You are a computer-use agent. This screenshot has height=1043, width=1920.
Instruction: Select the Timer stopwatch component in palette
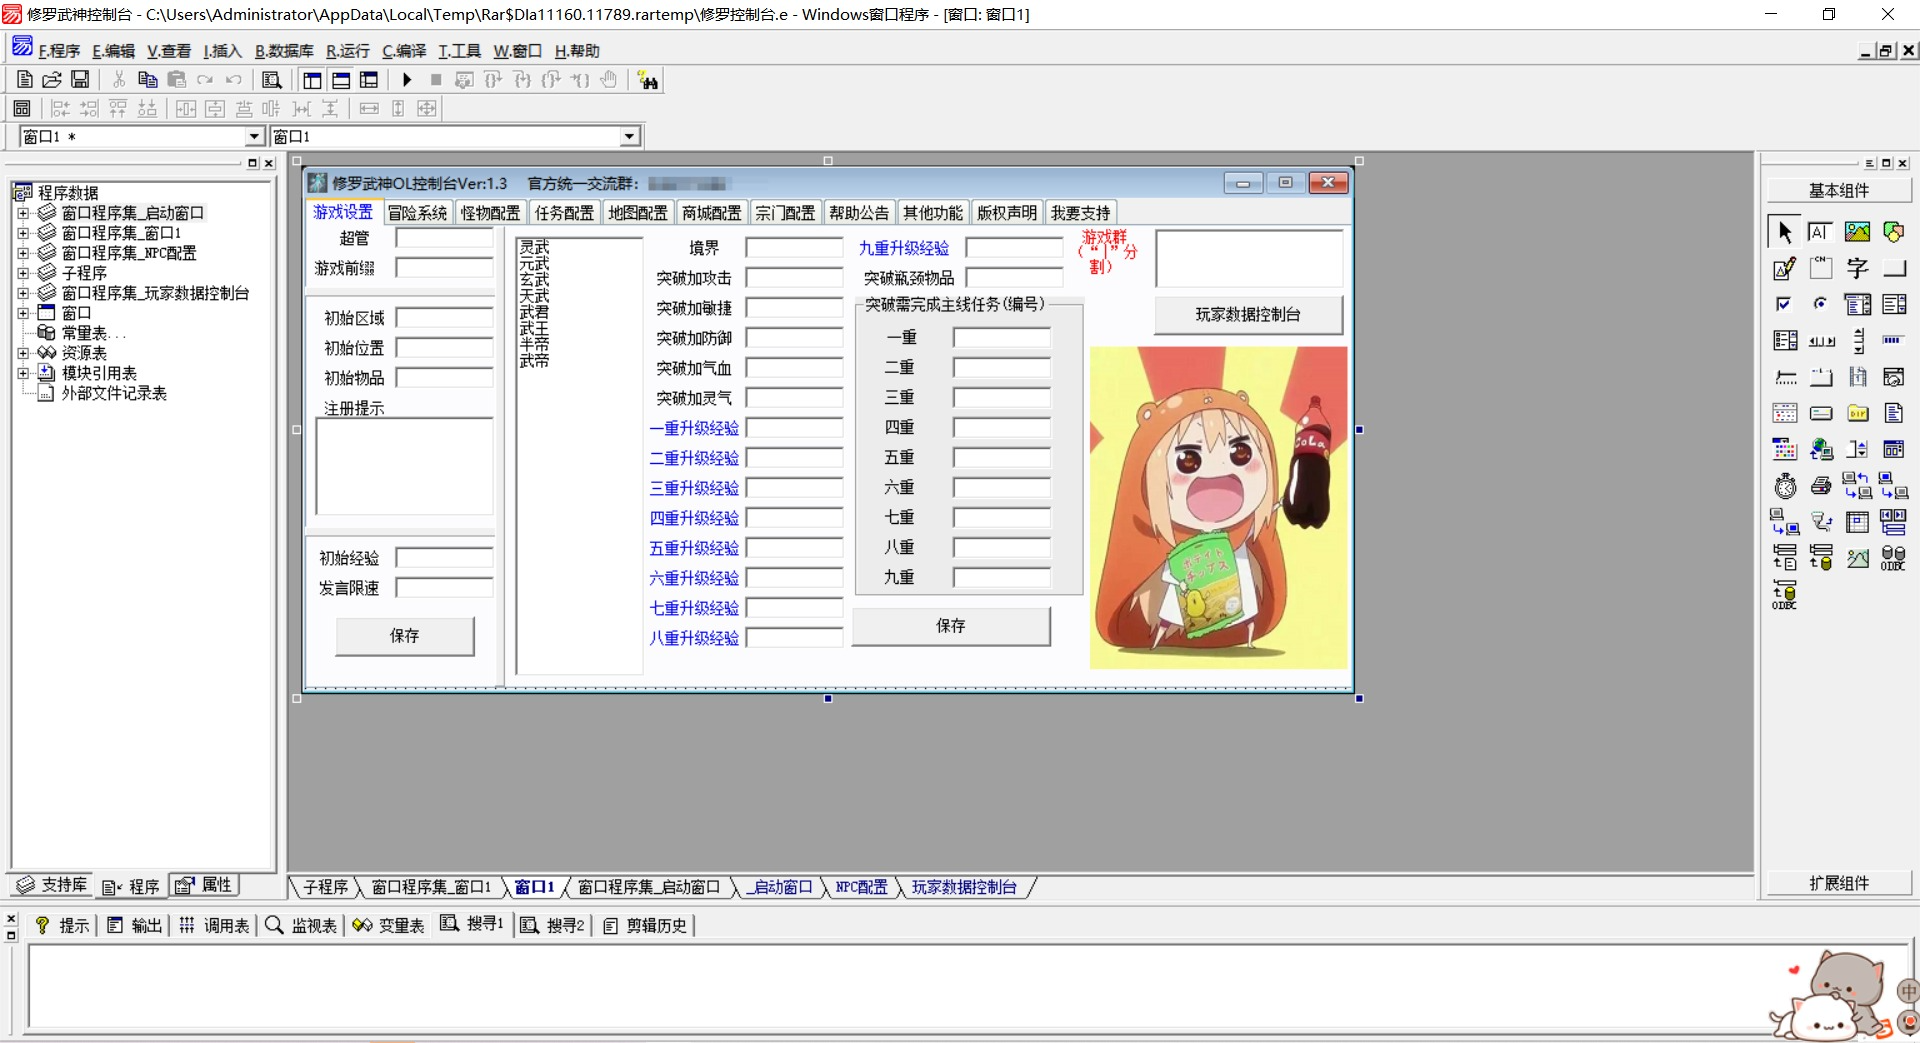point(1785,486)
